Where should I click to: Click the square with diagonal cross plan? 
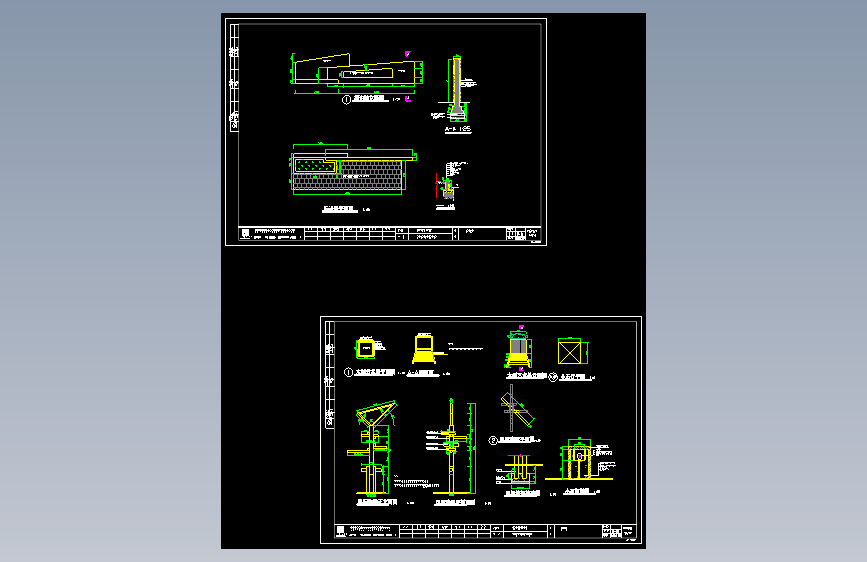(x=570, y=352)
